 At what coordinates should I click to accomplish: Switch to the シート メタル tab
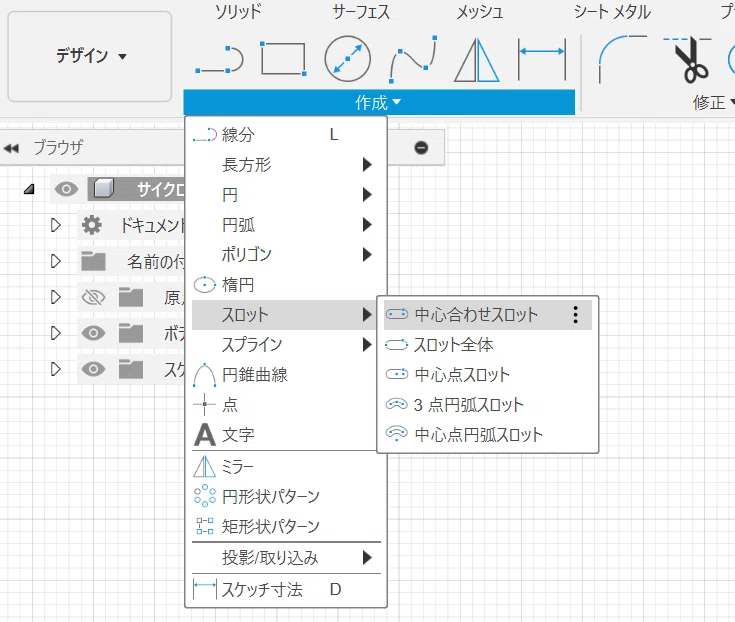[x=612, y=12]
